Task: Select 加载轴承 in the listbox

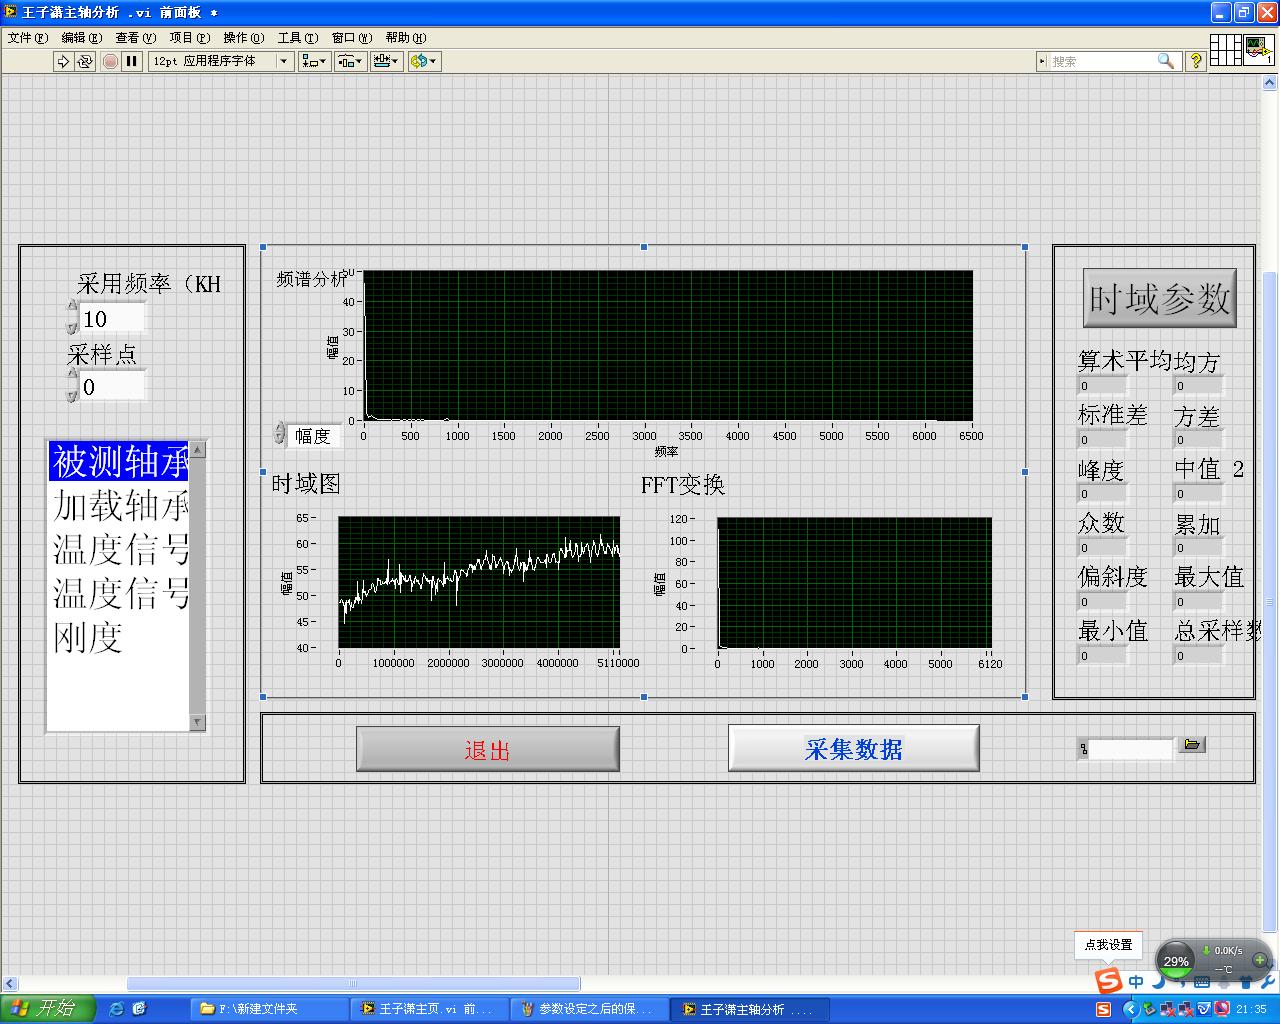Action: click(x=119, y=506)
